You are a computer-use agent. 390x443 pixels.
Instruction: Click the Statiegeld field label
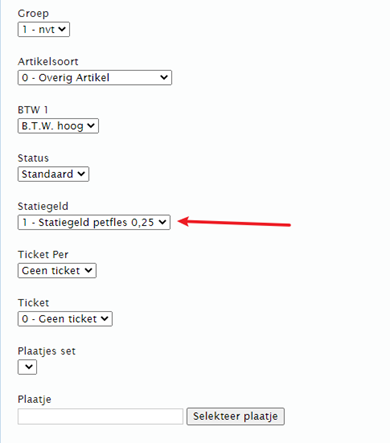(43, 206)
